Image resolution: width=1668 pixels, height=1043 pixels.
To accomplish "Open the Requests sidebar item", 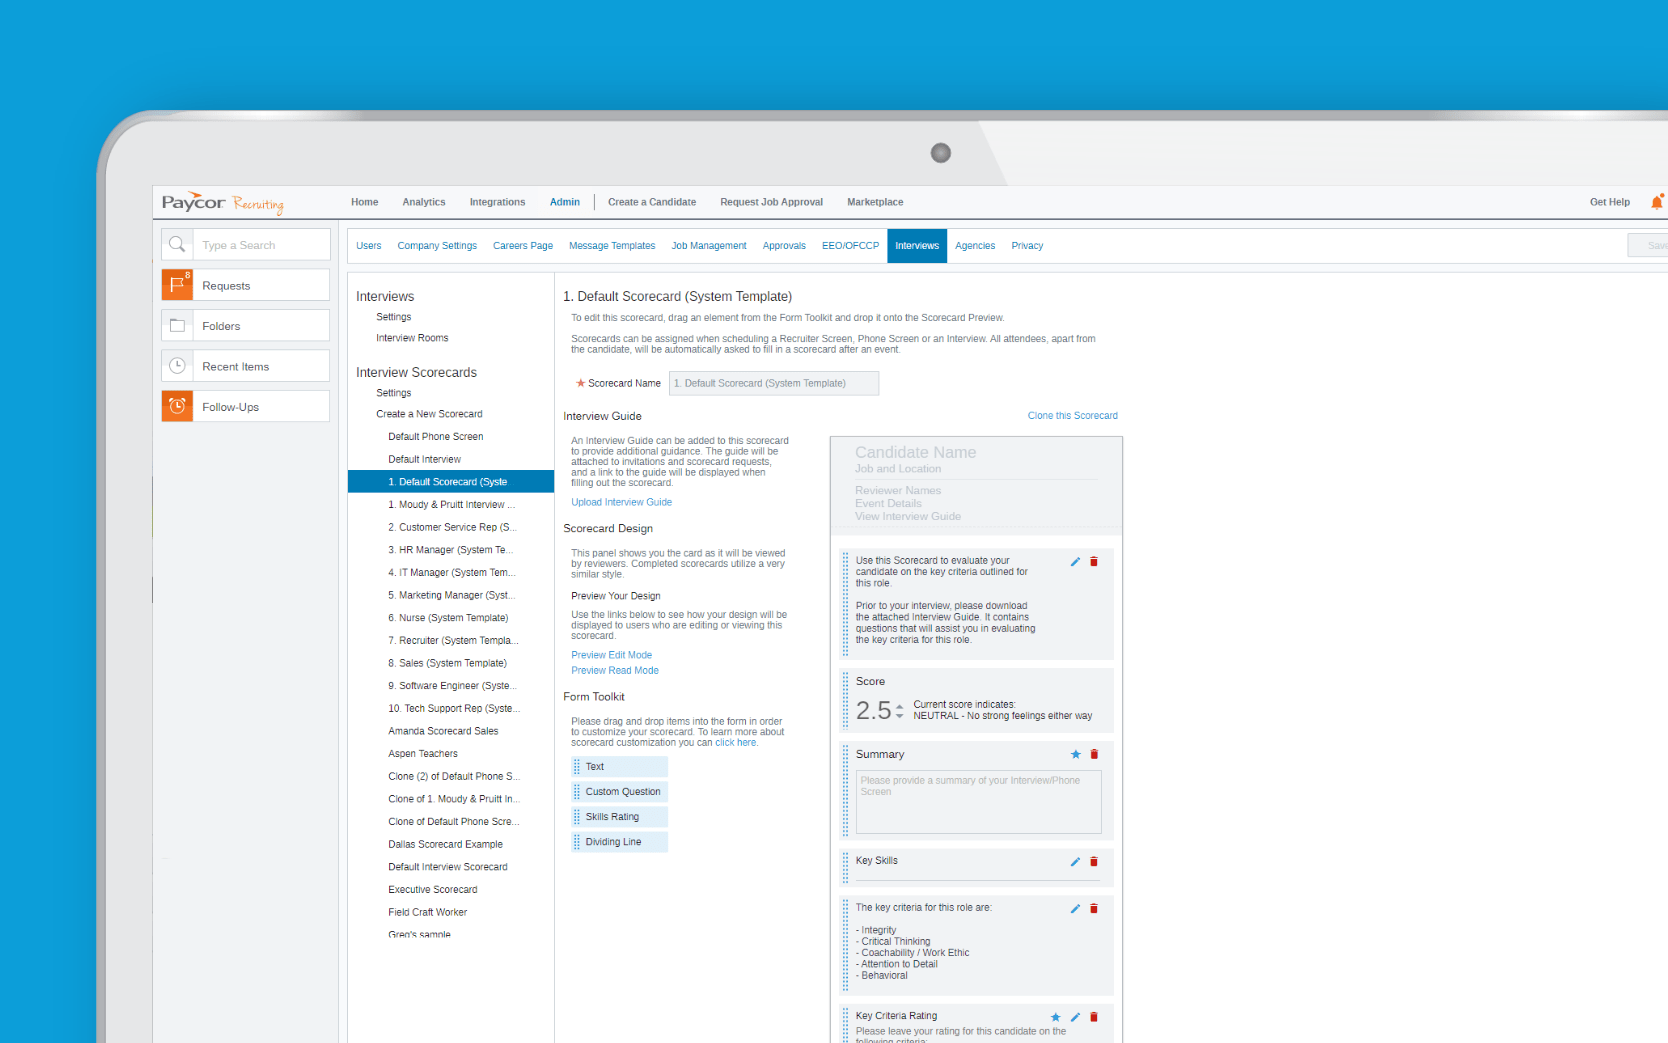I will pos(246,285).
